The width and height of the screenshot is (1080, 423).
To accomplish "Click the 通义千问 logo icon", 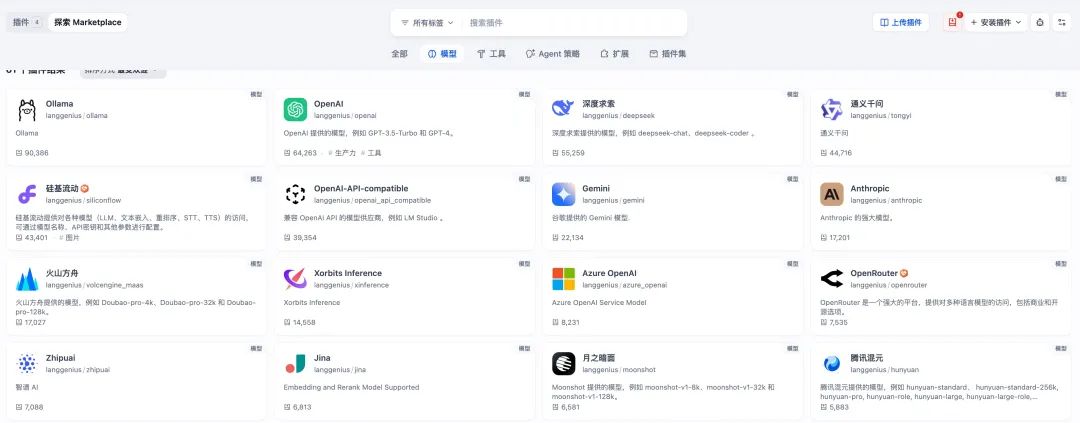I will point(832,110).
